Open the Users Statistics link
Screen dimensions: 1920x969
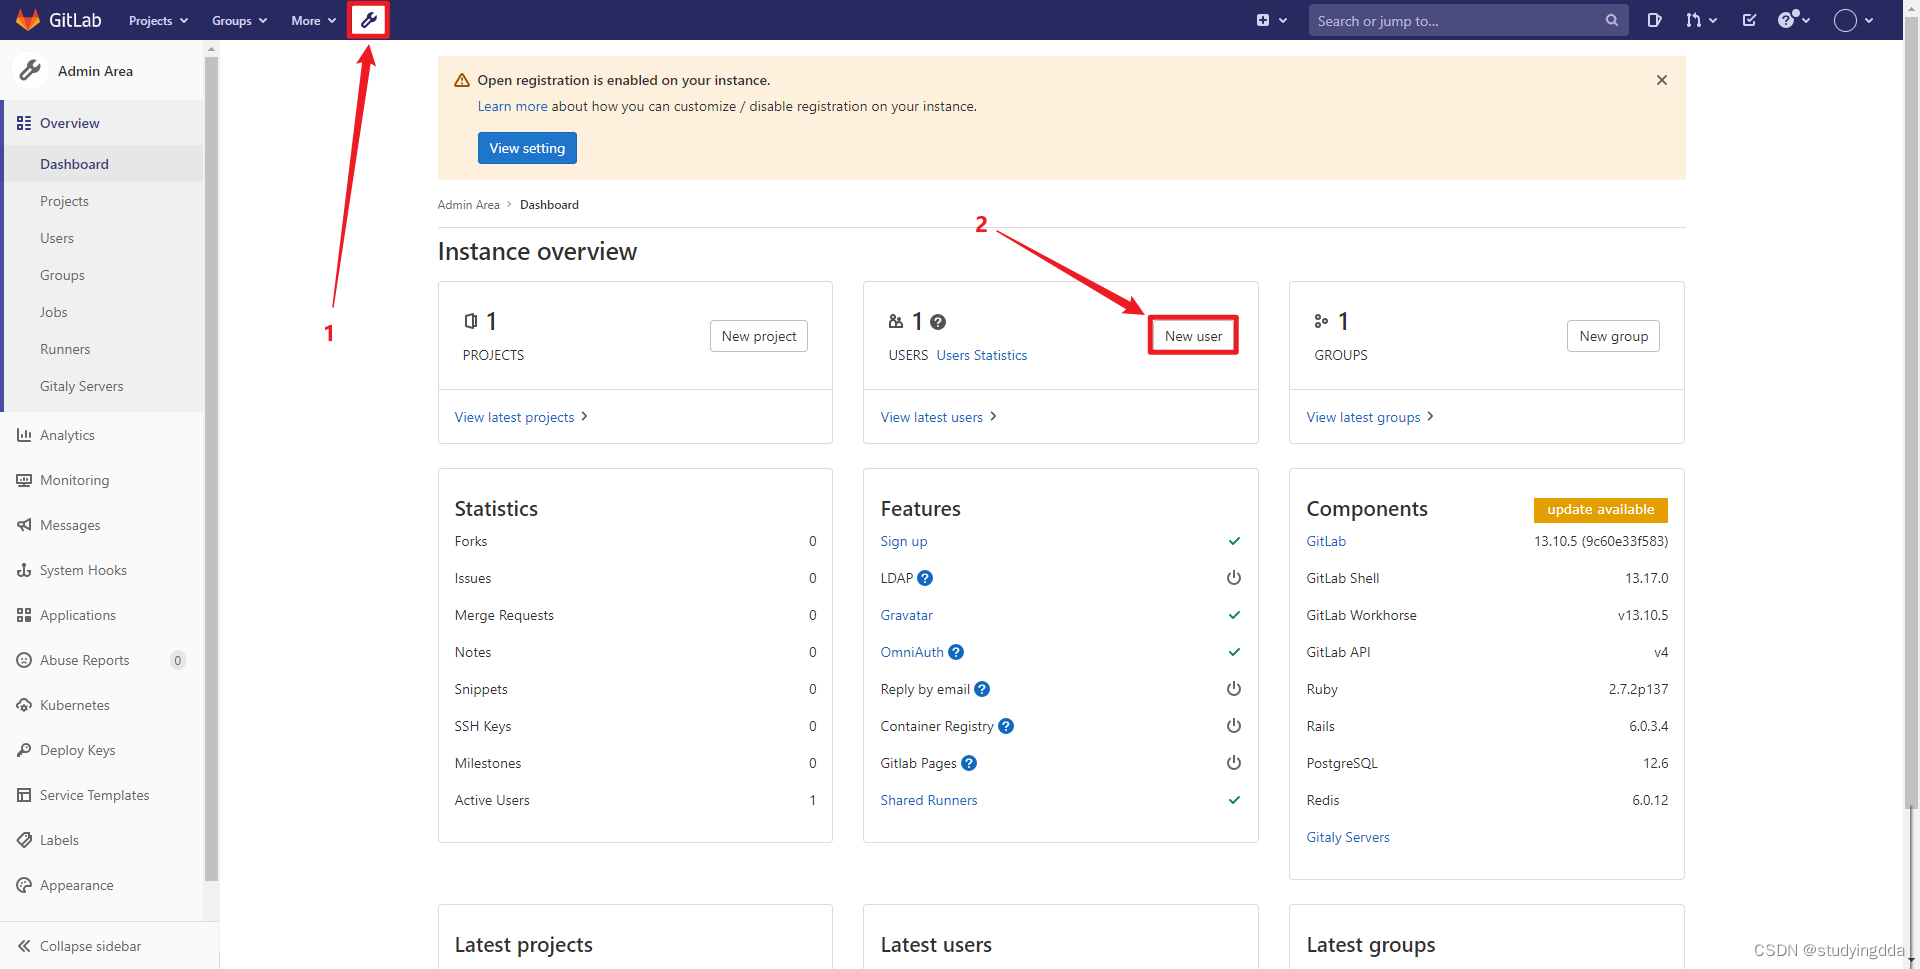[x=982, y=355]
